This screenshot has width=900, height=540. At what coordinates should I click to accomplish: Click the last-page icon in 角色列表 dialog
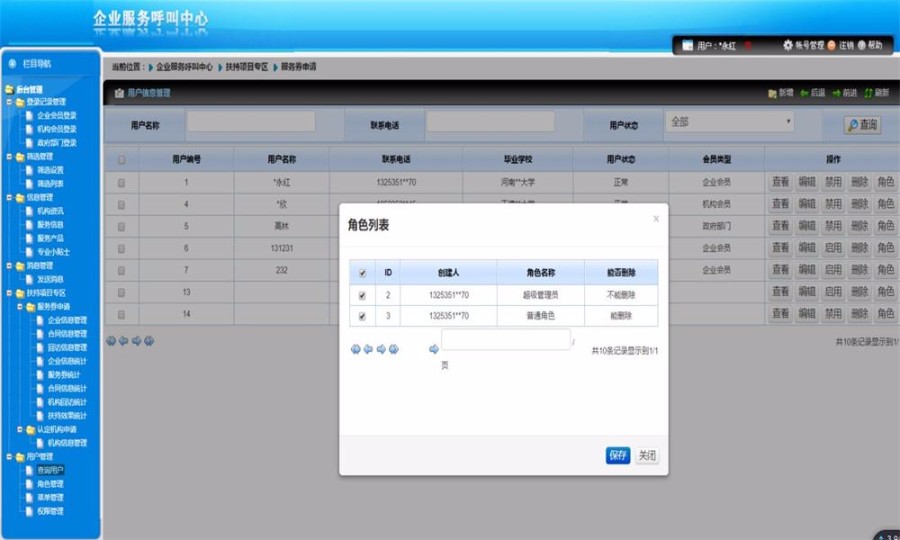(x=394, y=349)
